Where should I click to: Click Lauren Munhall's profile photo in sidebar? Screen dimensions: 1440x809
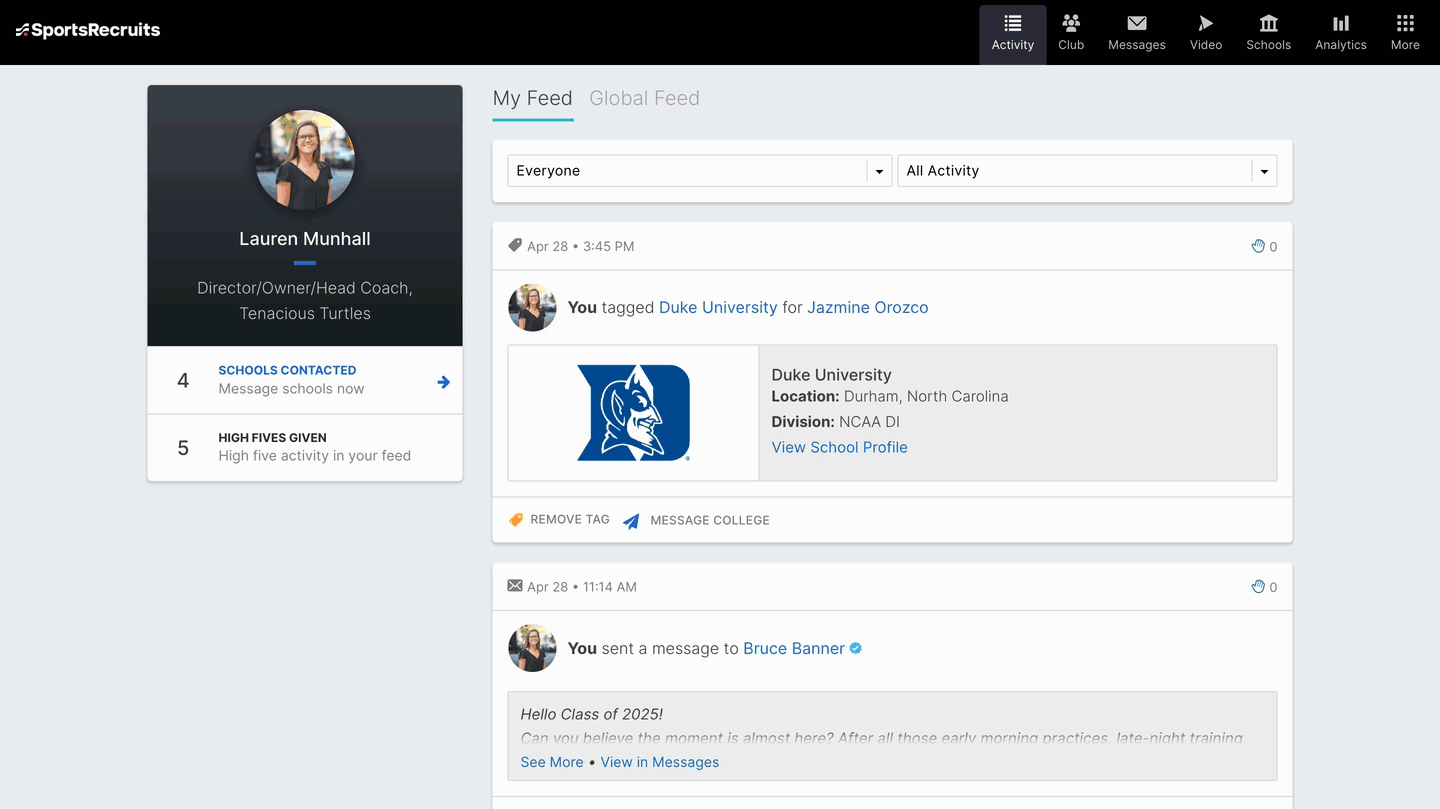pyautogui.click(x=305, y=160)
